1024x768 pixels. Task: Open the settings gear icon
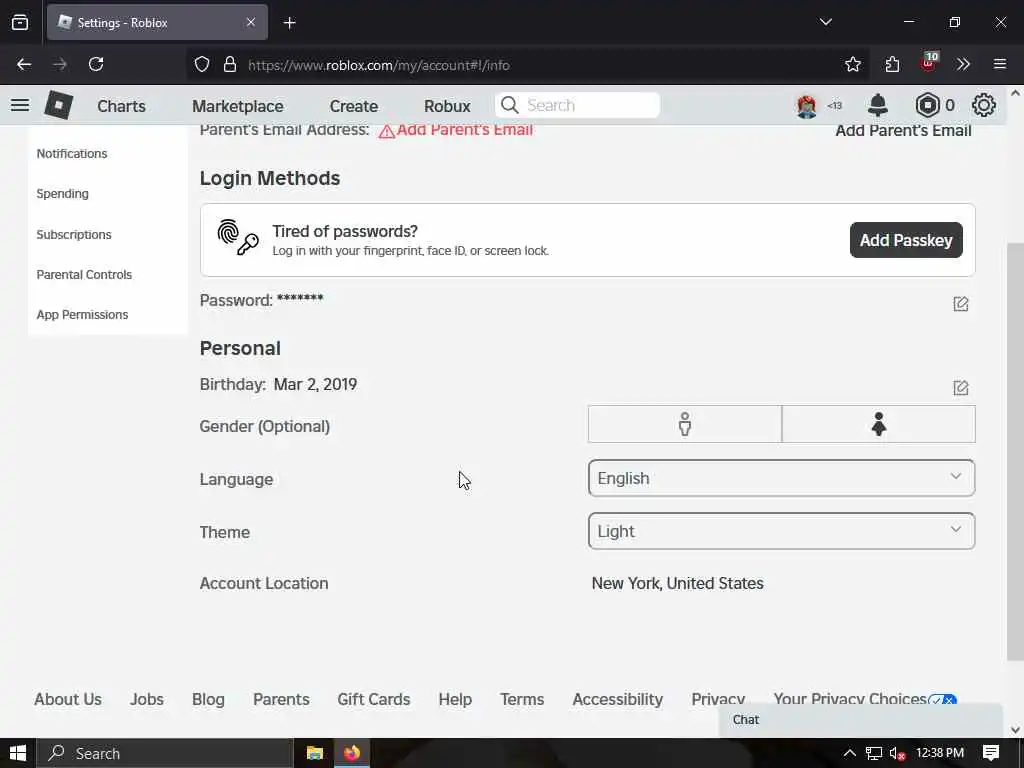coord(984,105)
